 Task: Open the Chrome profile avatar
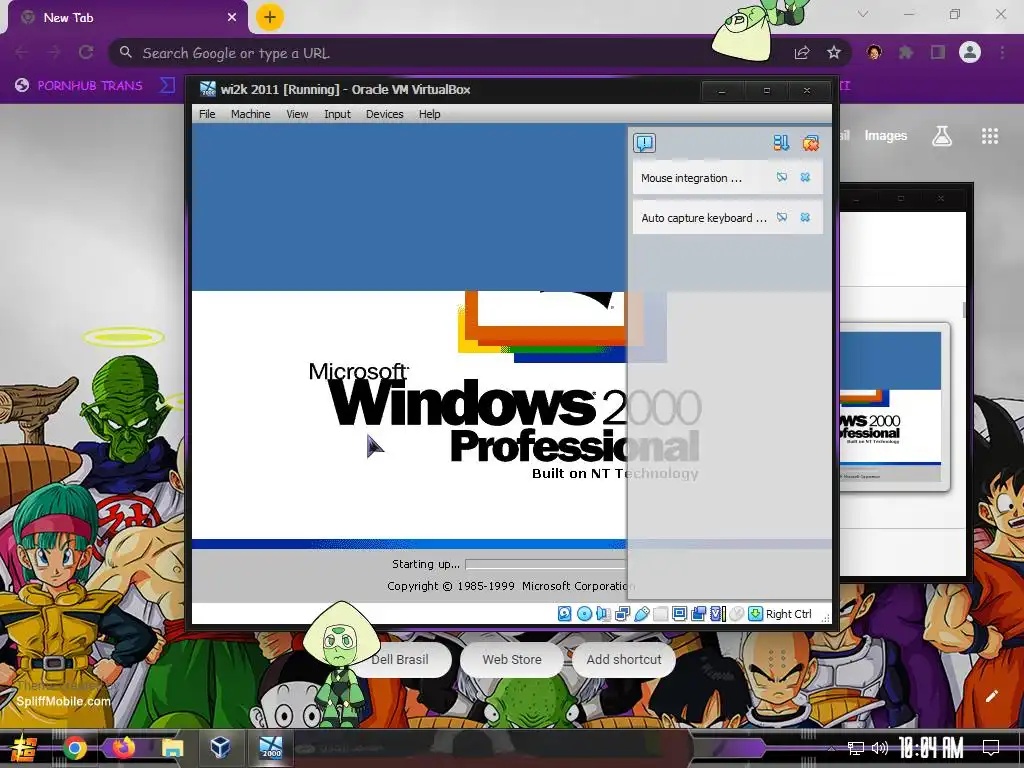coord(970,52)
